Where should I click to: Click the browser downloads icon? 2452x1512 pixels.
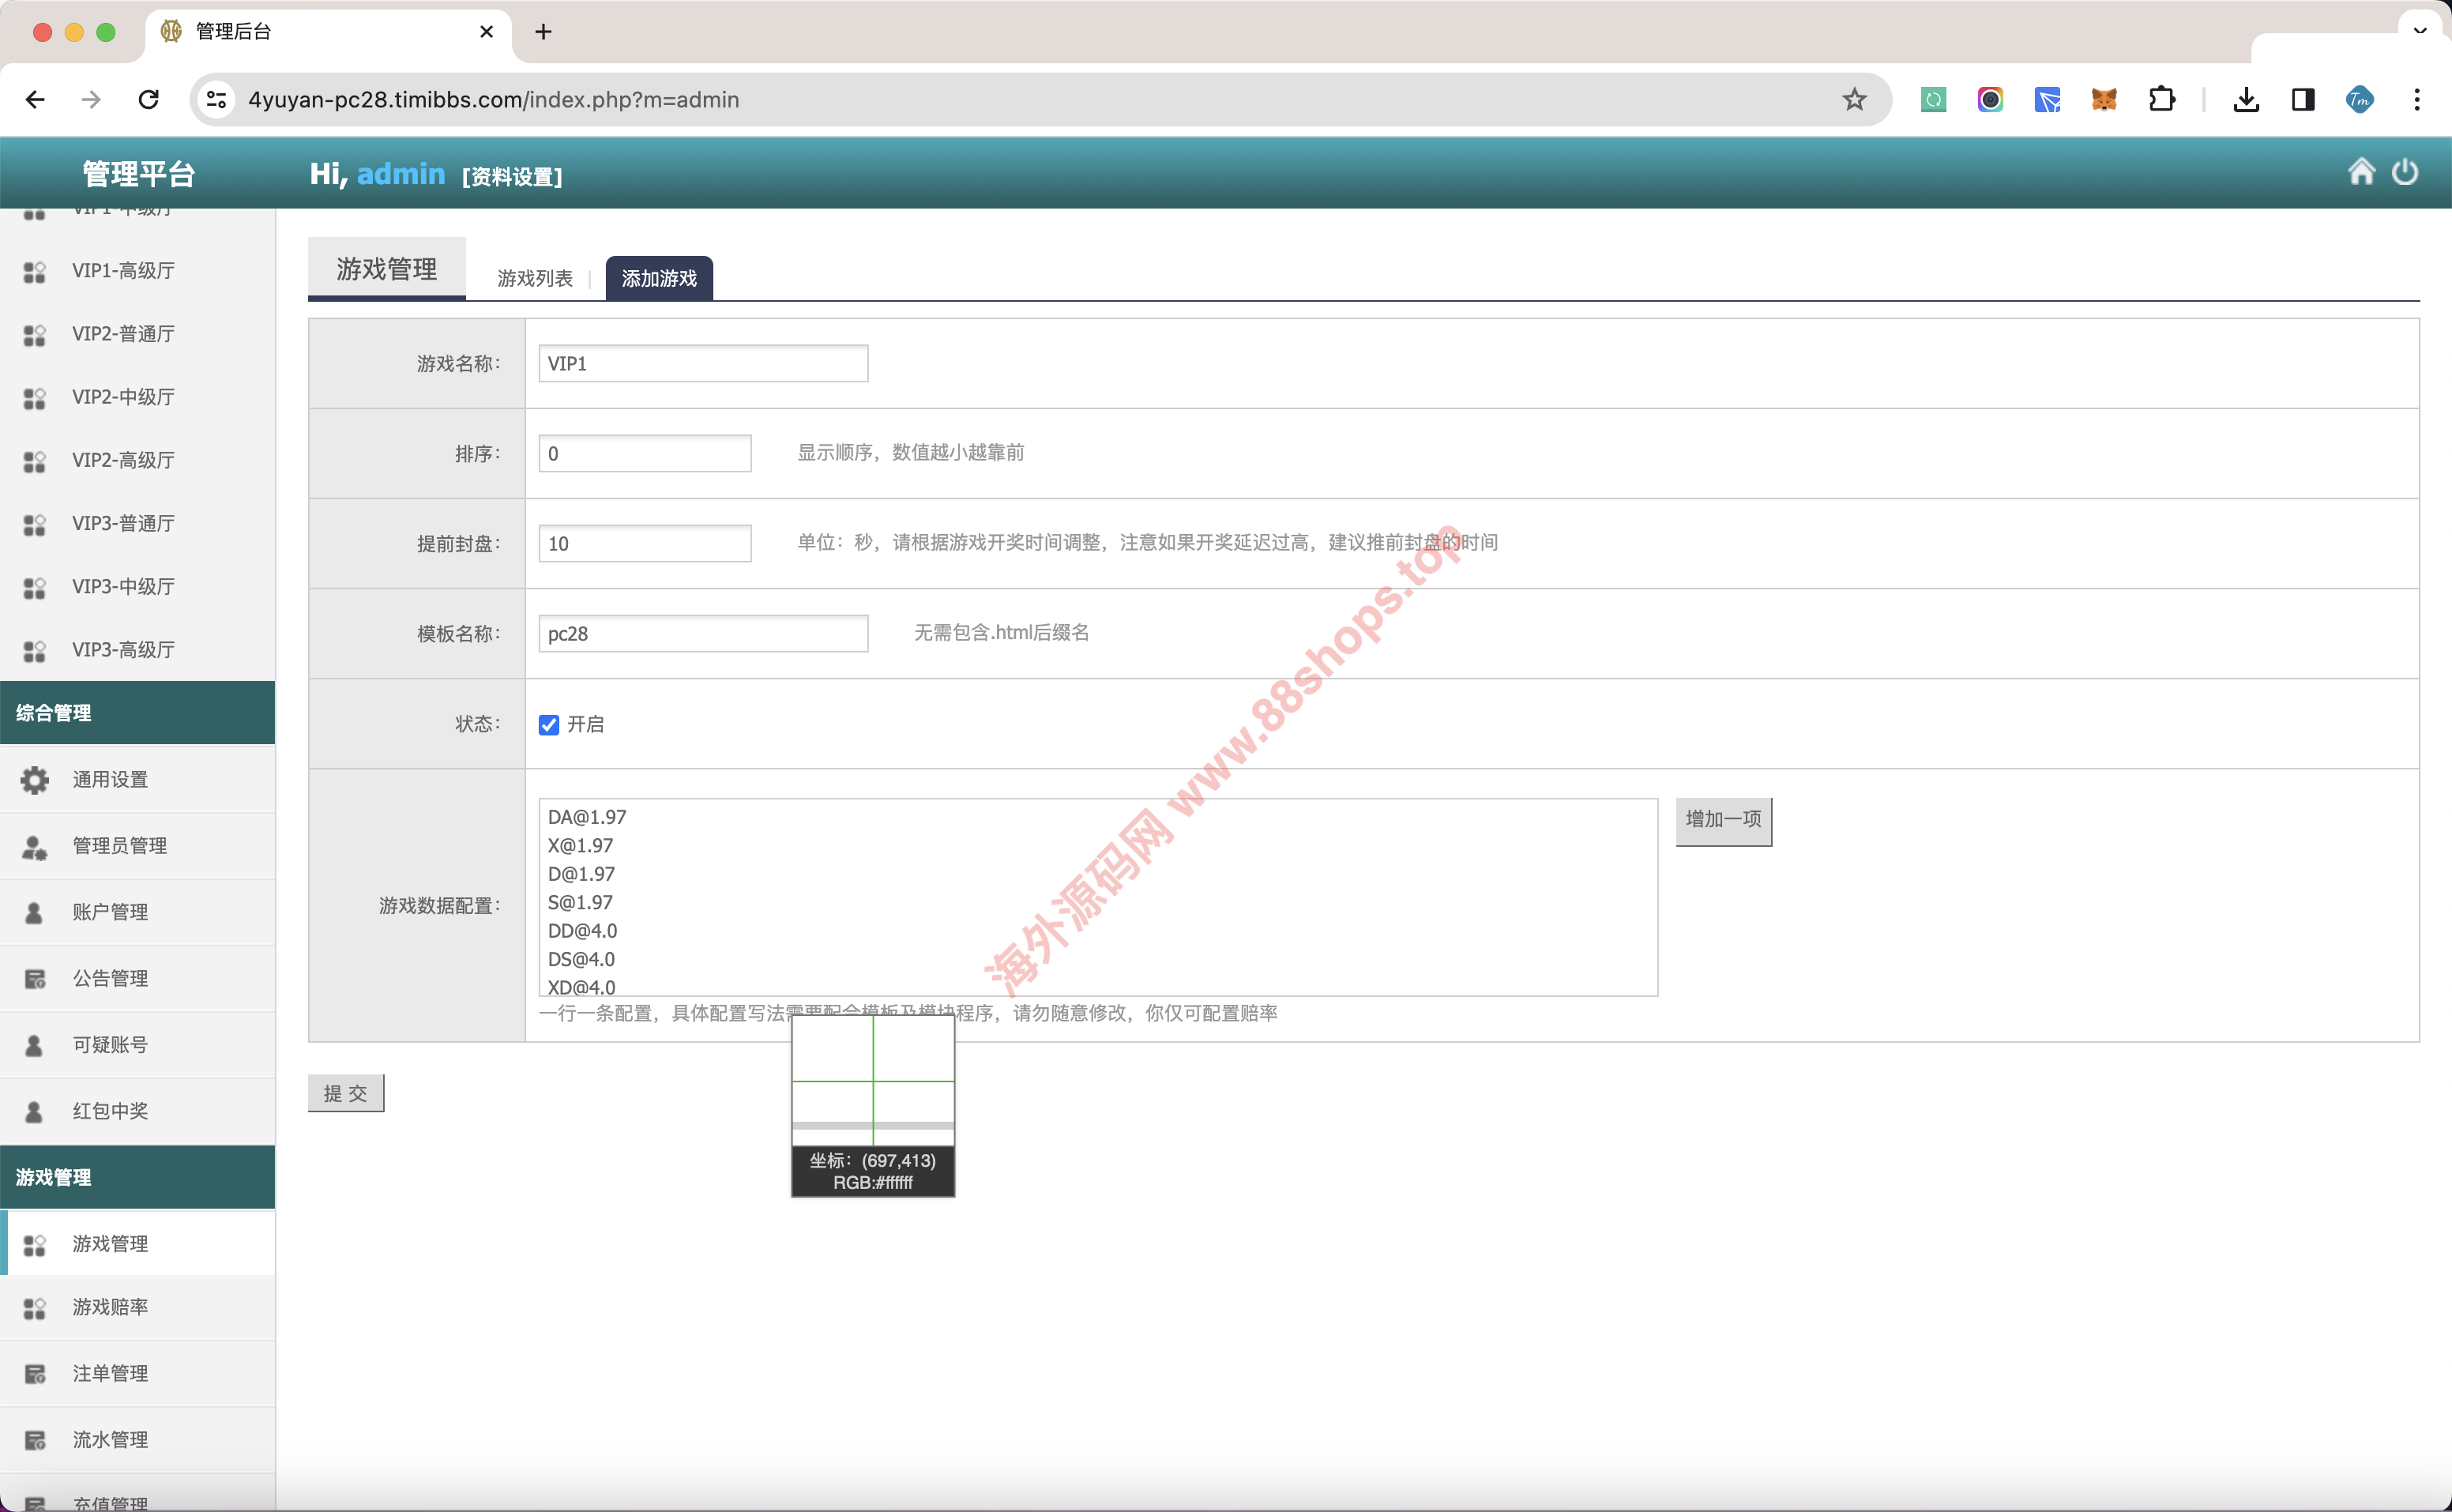click(2246, 99)
